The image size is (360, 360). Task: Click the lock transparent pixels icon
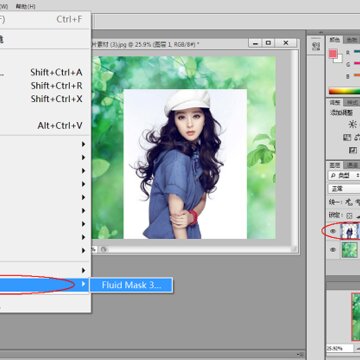(349, 216)
